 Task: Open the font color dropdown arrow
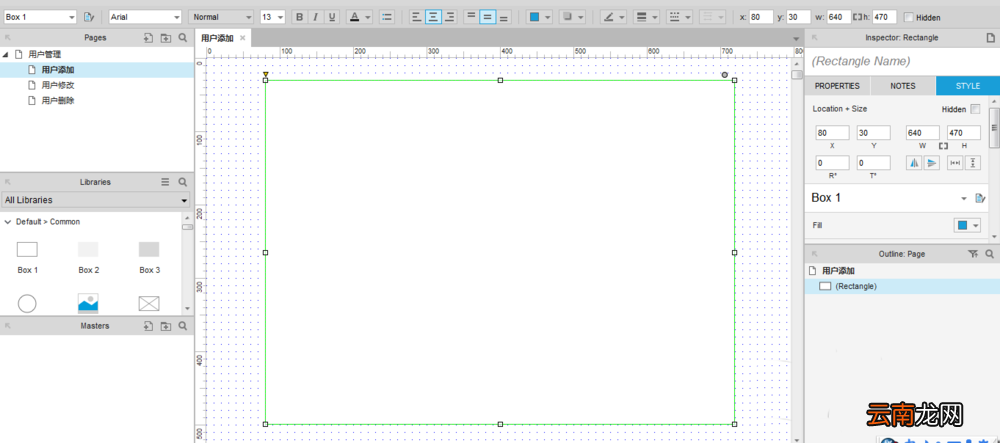(368, 17)
